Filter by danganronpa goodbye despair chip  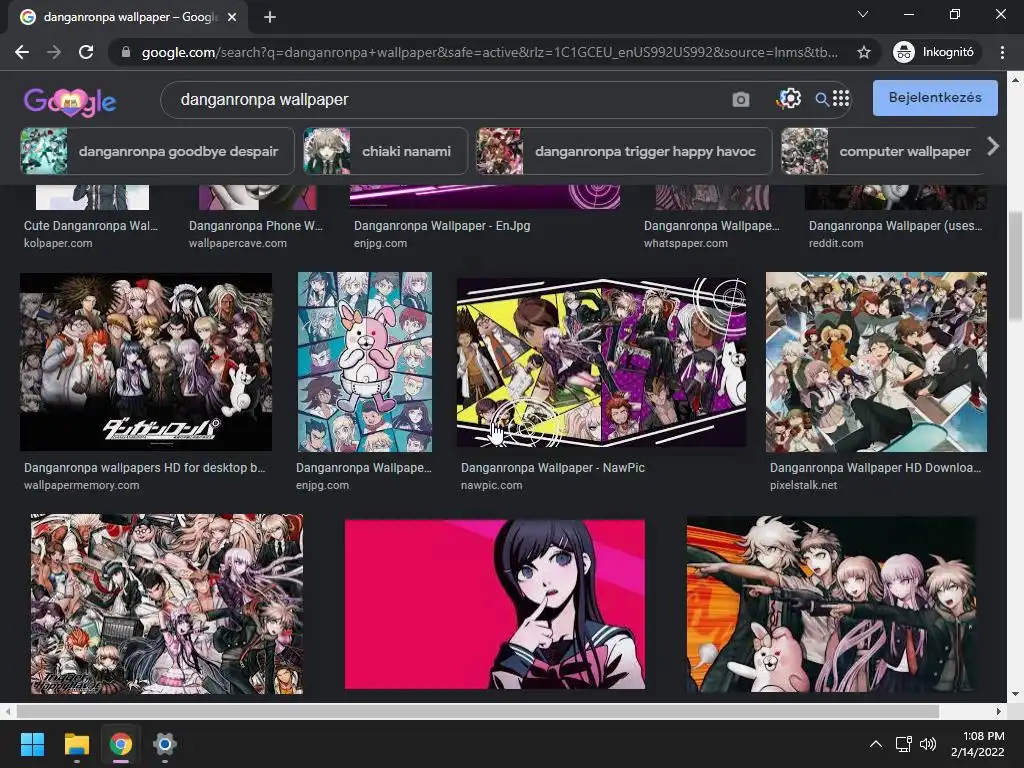coord(157,152)
